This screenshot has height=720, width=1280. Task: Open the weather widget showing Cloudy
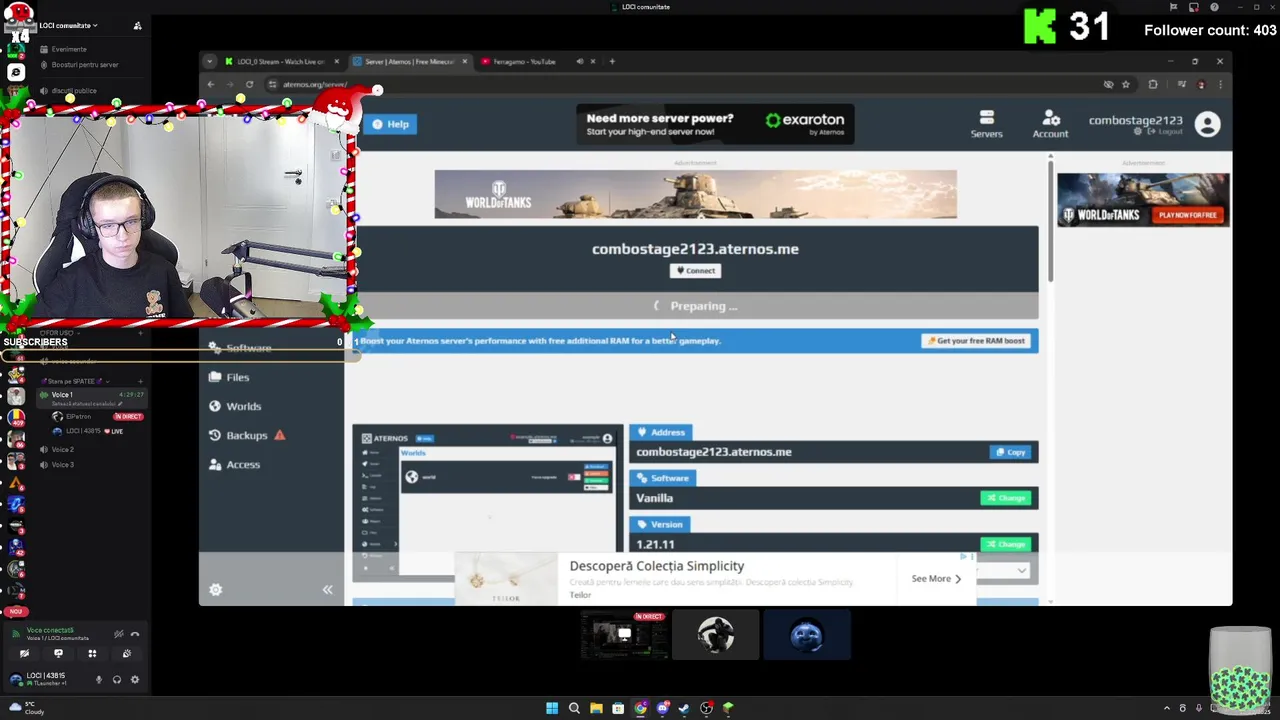(x=26, y=707)
